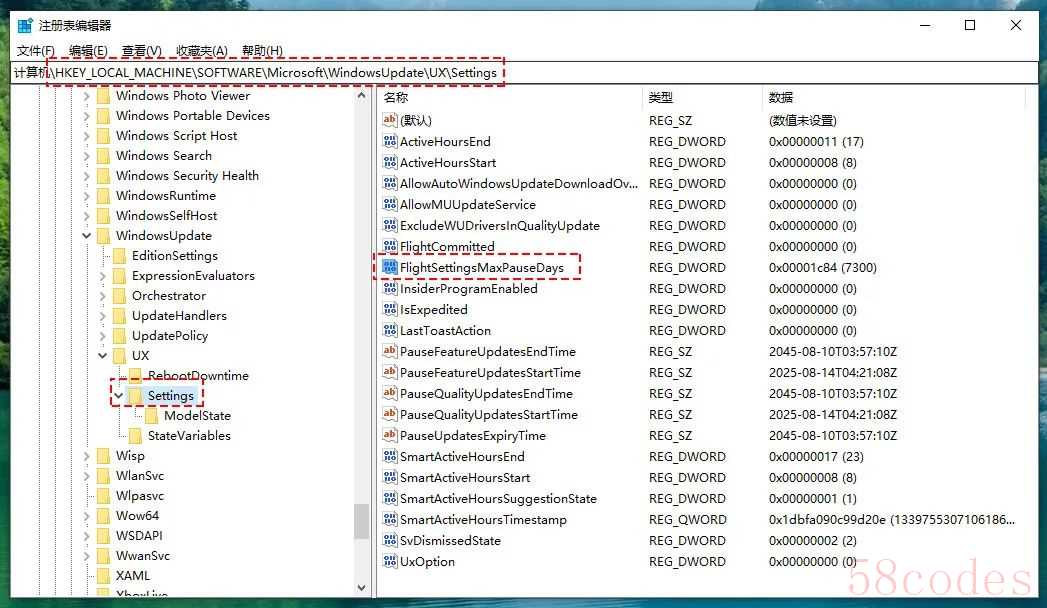The height and width of the screenshot is (608, 1047).
Task: Click REG_QWORD type cell
Action: pyautogui.click(x=688, y=519)
